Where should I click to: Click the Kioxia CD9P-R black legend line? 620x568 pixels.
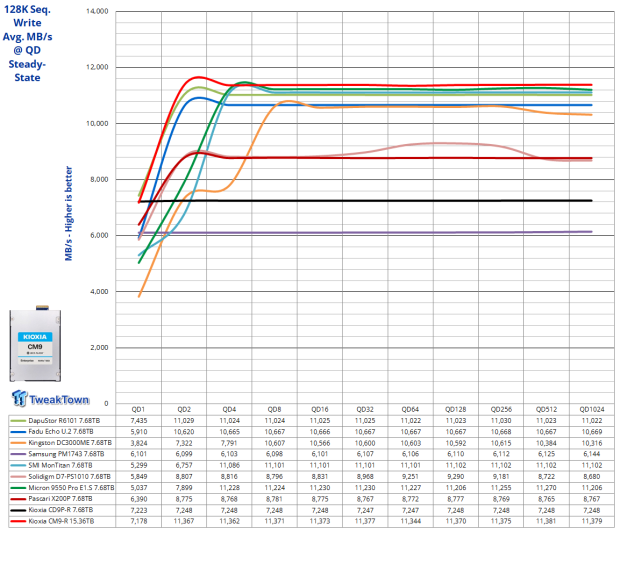pos(18,510)
